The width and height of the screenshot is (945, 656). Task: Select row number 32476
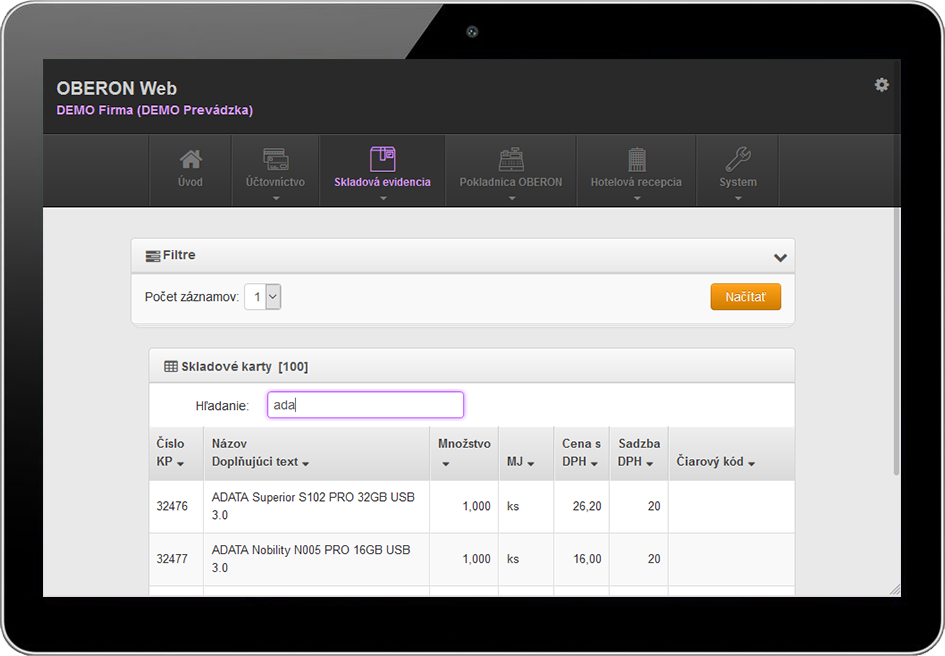click(172, 506)
